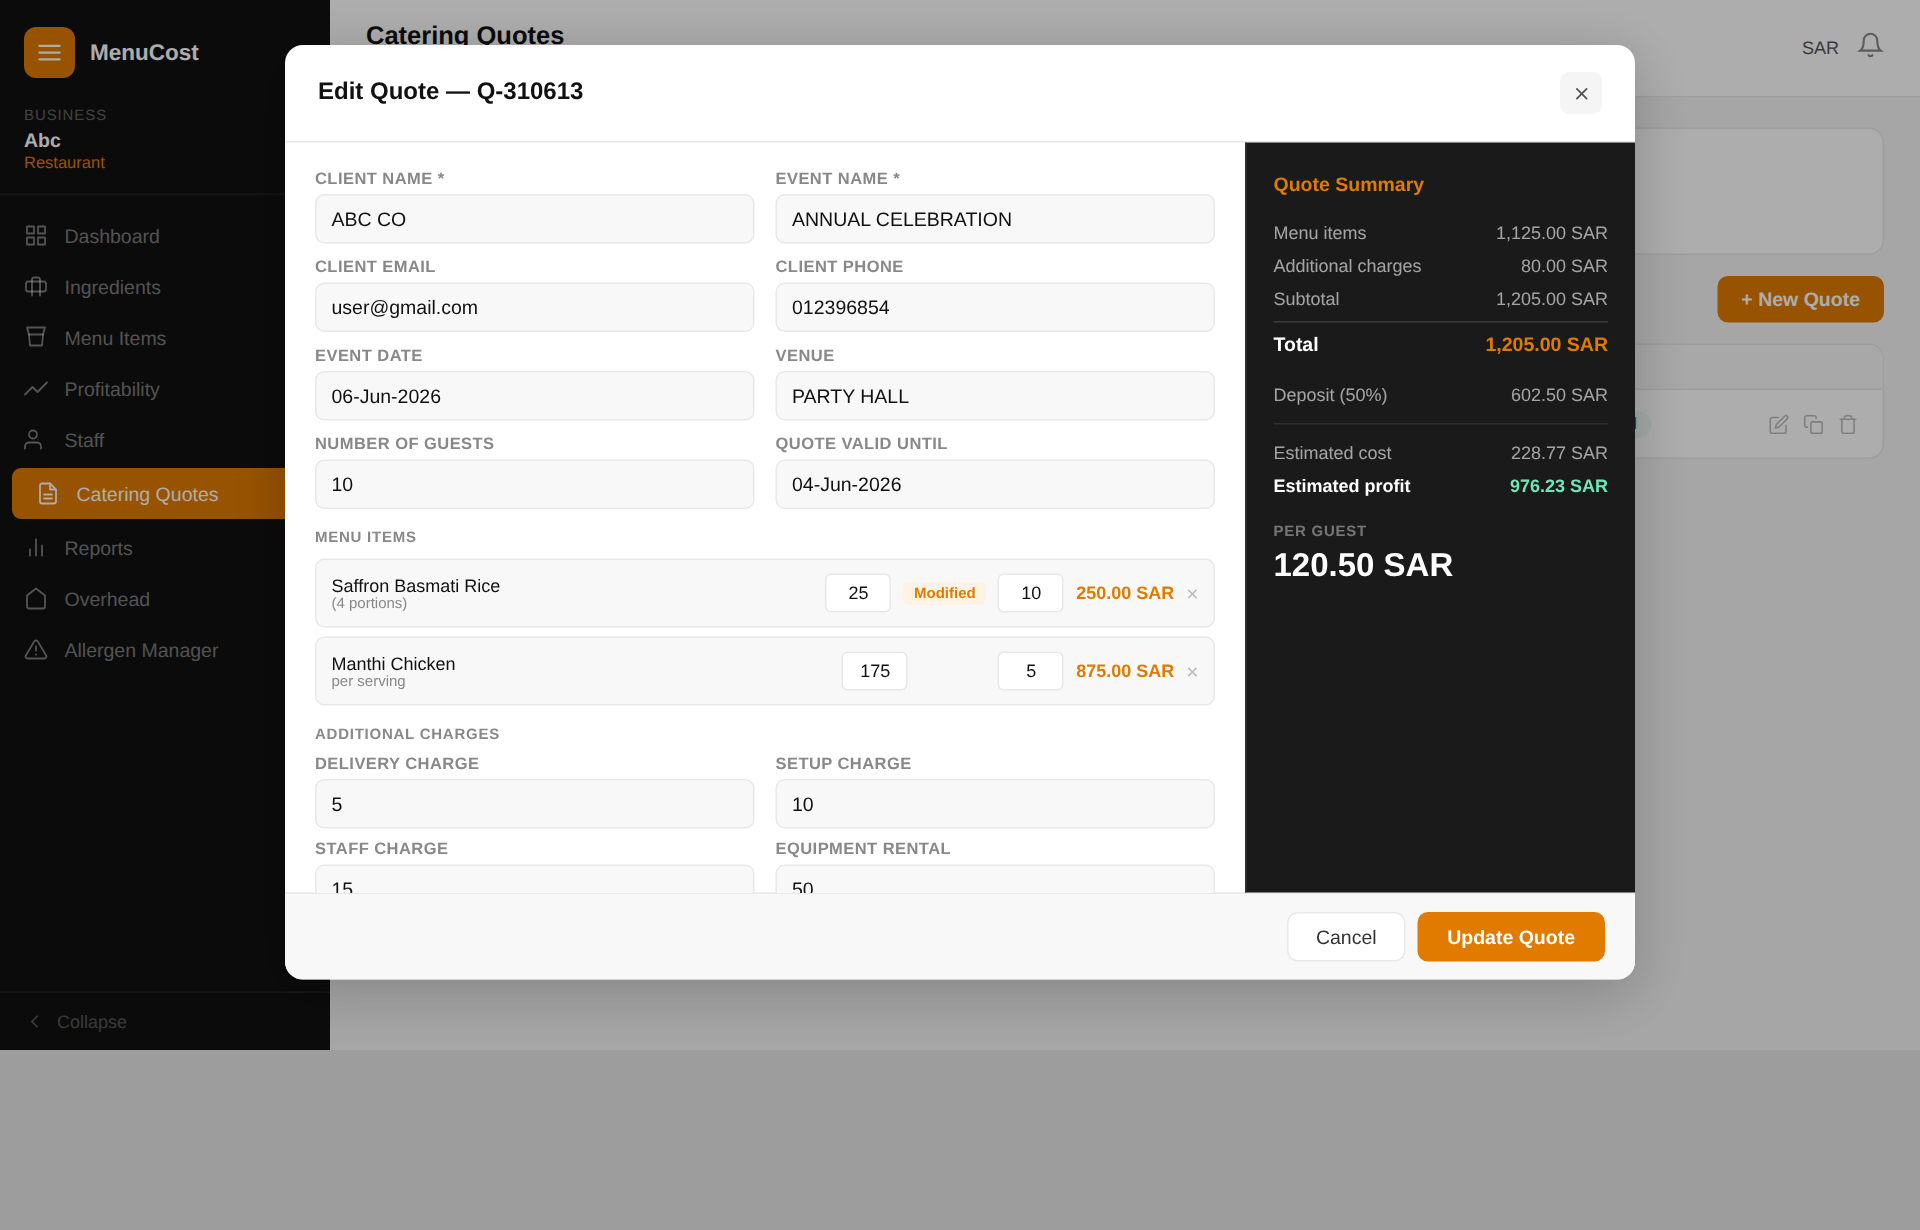Click the Reports bar chart icon

[36, 548]
